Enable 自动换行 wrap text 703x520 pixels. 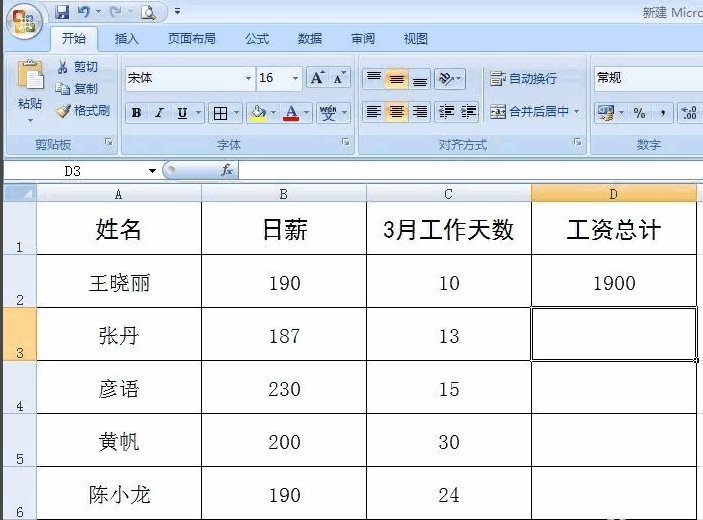[x=523, y=79]
